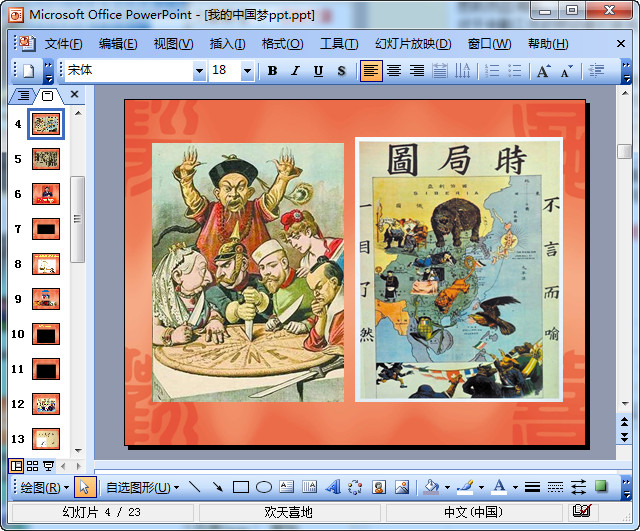Insert Clip Art
The height and width of the screenshot is (531, 640).
pos(379,487)
